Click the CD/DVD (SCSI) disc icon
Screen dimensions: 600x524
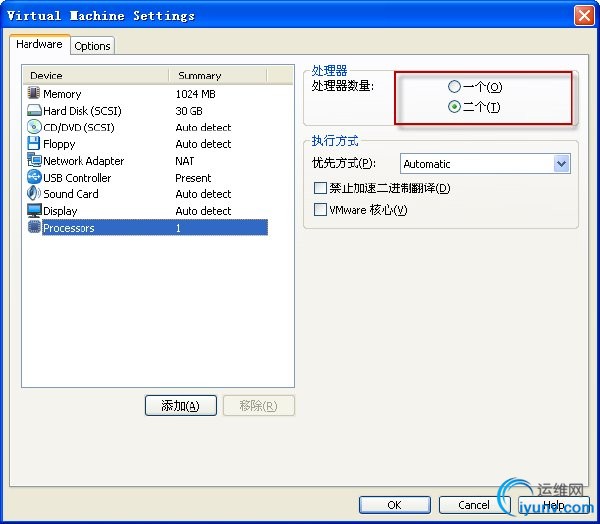(x=34, y=127)
